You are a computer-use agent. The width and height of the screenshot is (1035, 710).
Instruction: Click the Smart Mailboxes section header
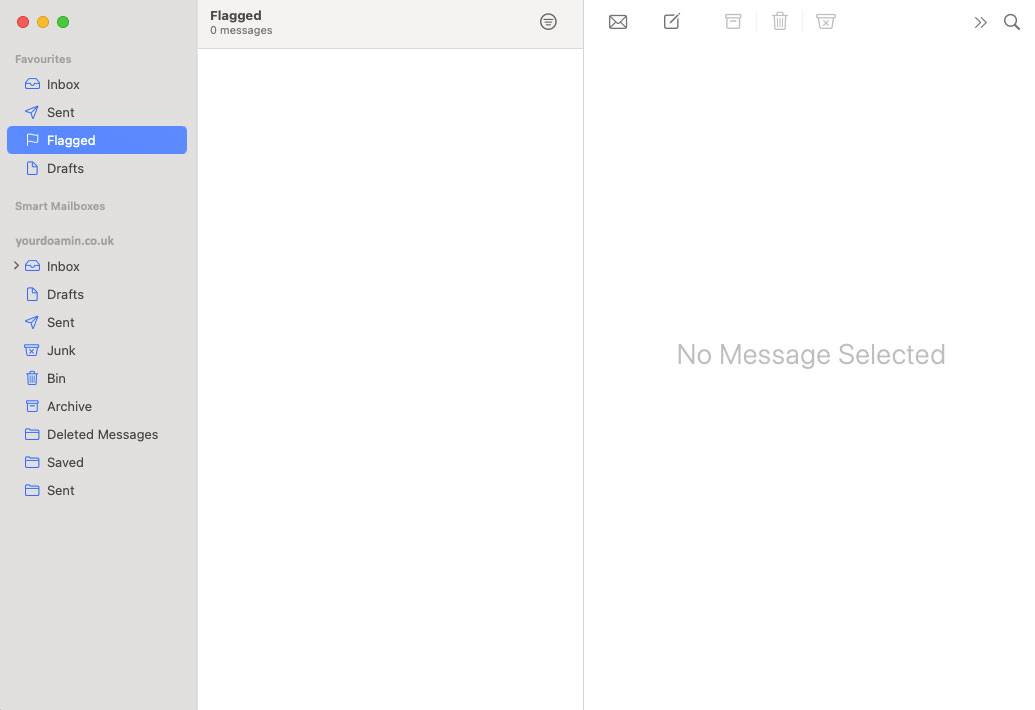click(60, 206)
